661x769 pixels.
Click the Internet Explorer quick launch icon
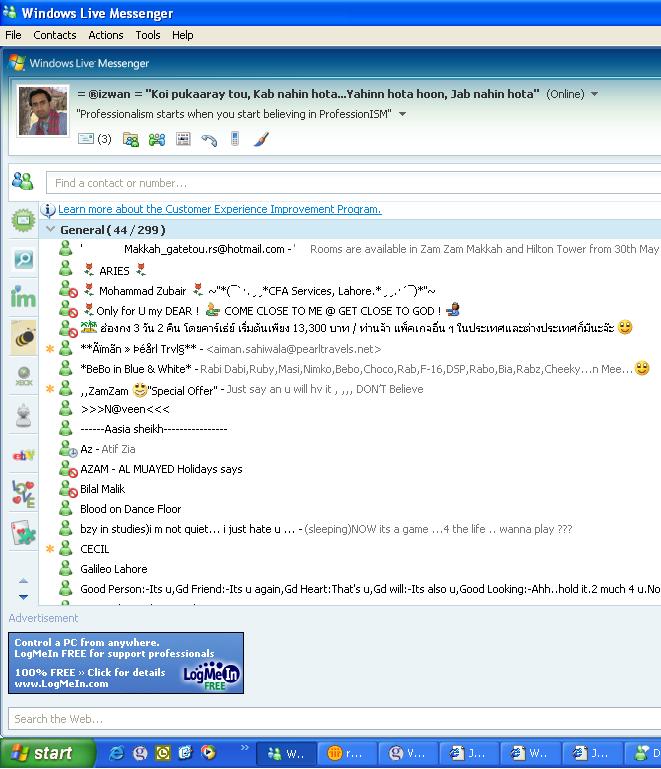(116, 753)
